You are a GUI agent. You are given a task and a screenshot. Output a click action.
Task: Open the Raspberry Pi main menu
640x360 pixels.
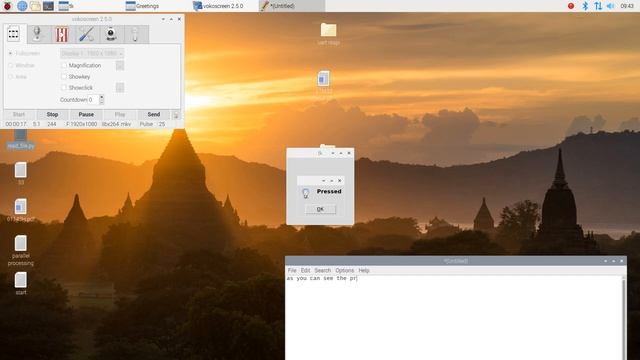[7, 6]
